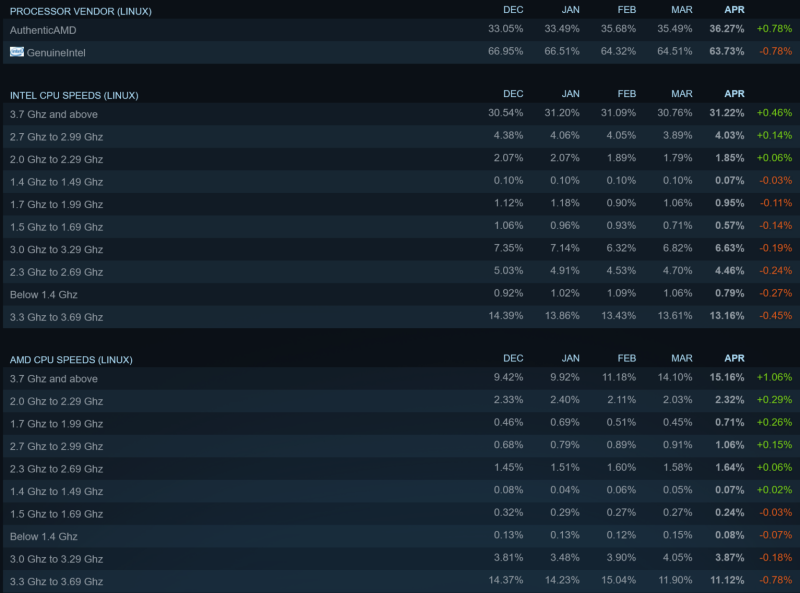Click the AMD 3.7 Ghz and above row
The height and width of the screenshot is (593, 800).
[x=401, y=379]
